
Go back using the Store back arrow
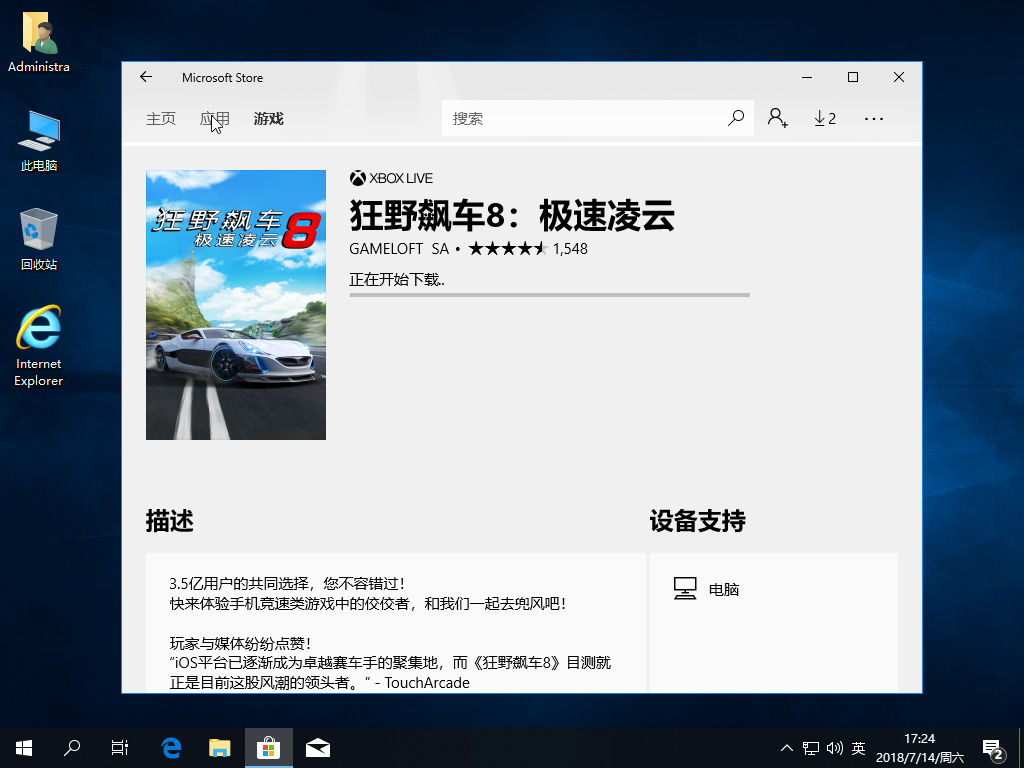[146, 77]
